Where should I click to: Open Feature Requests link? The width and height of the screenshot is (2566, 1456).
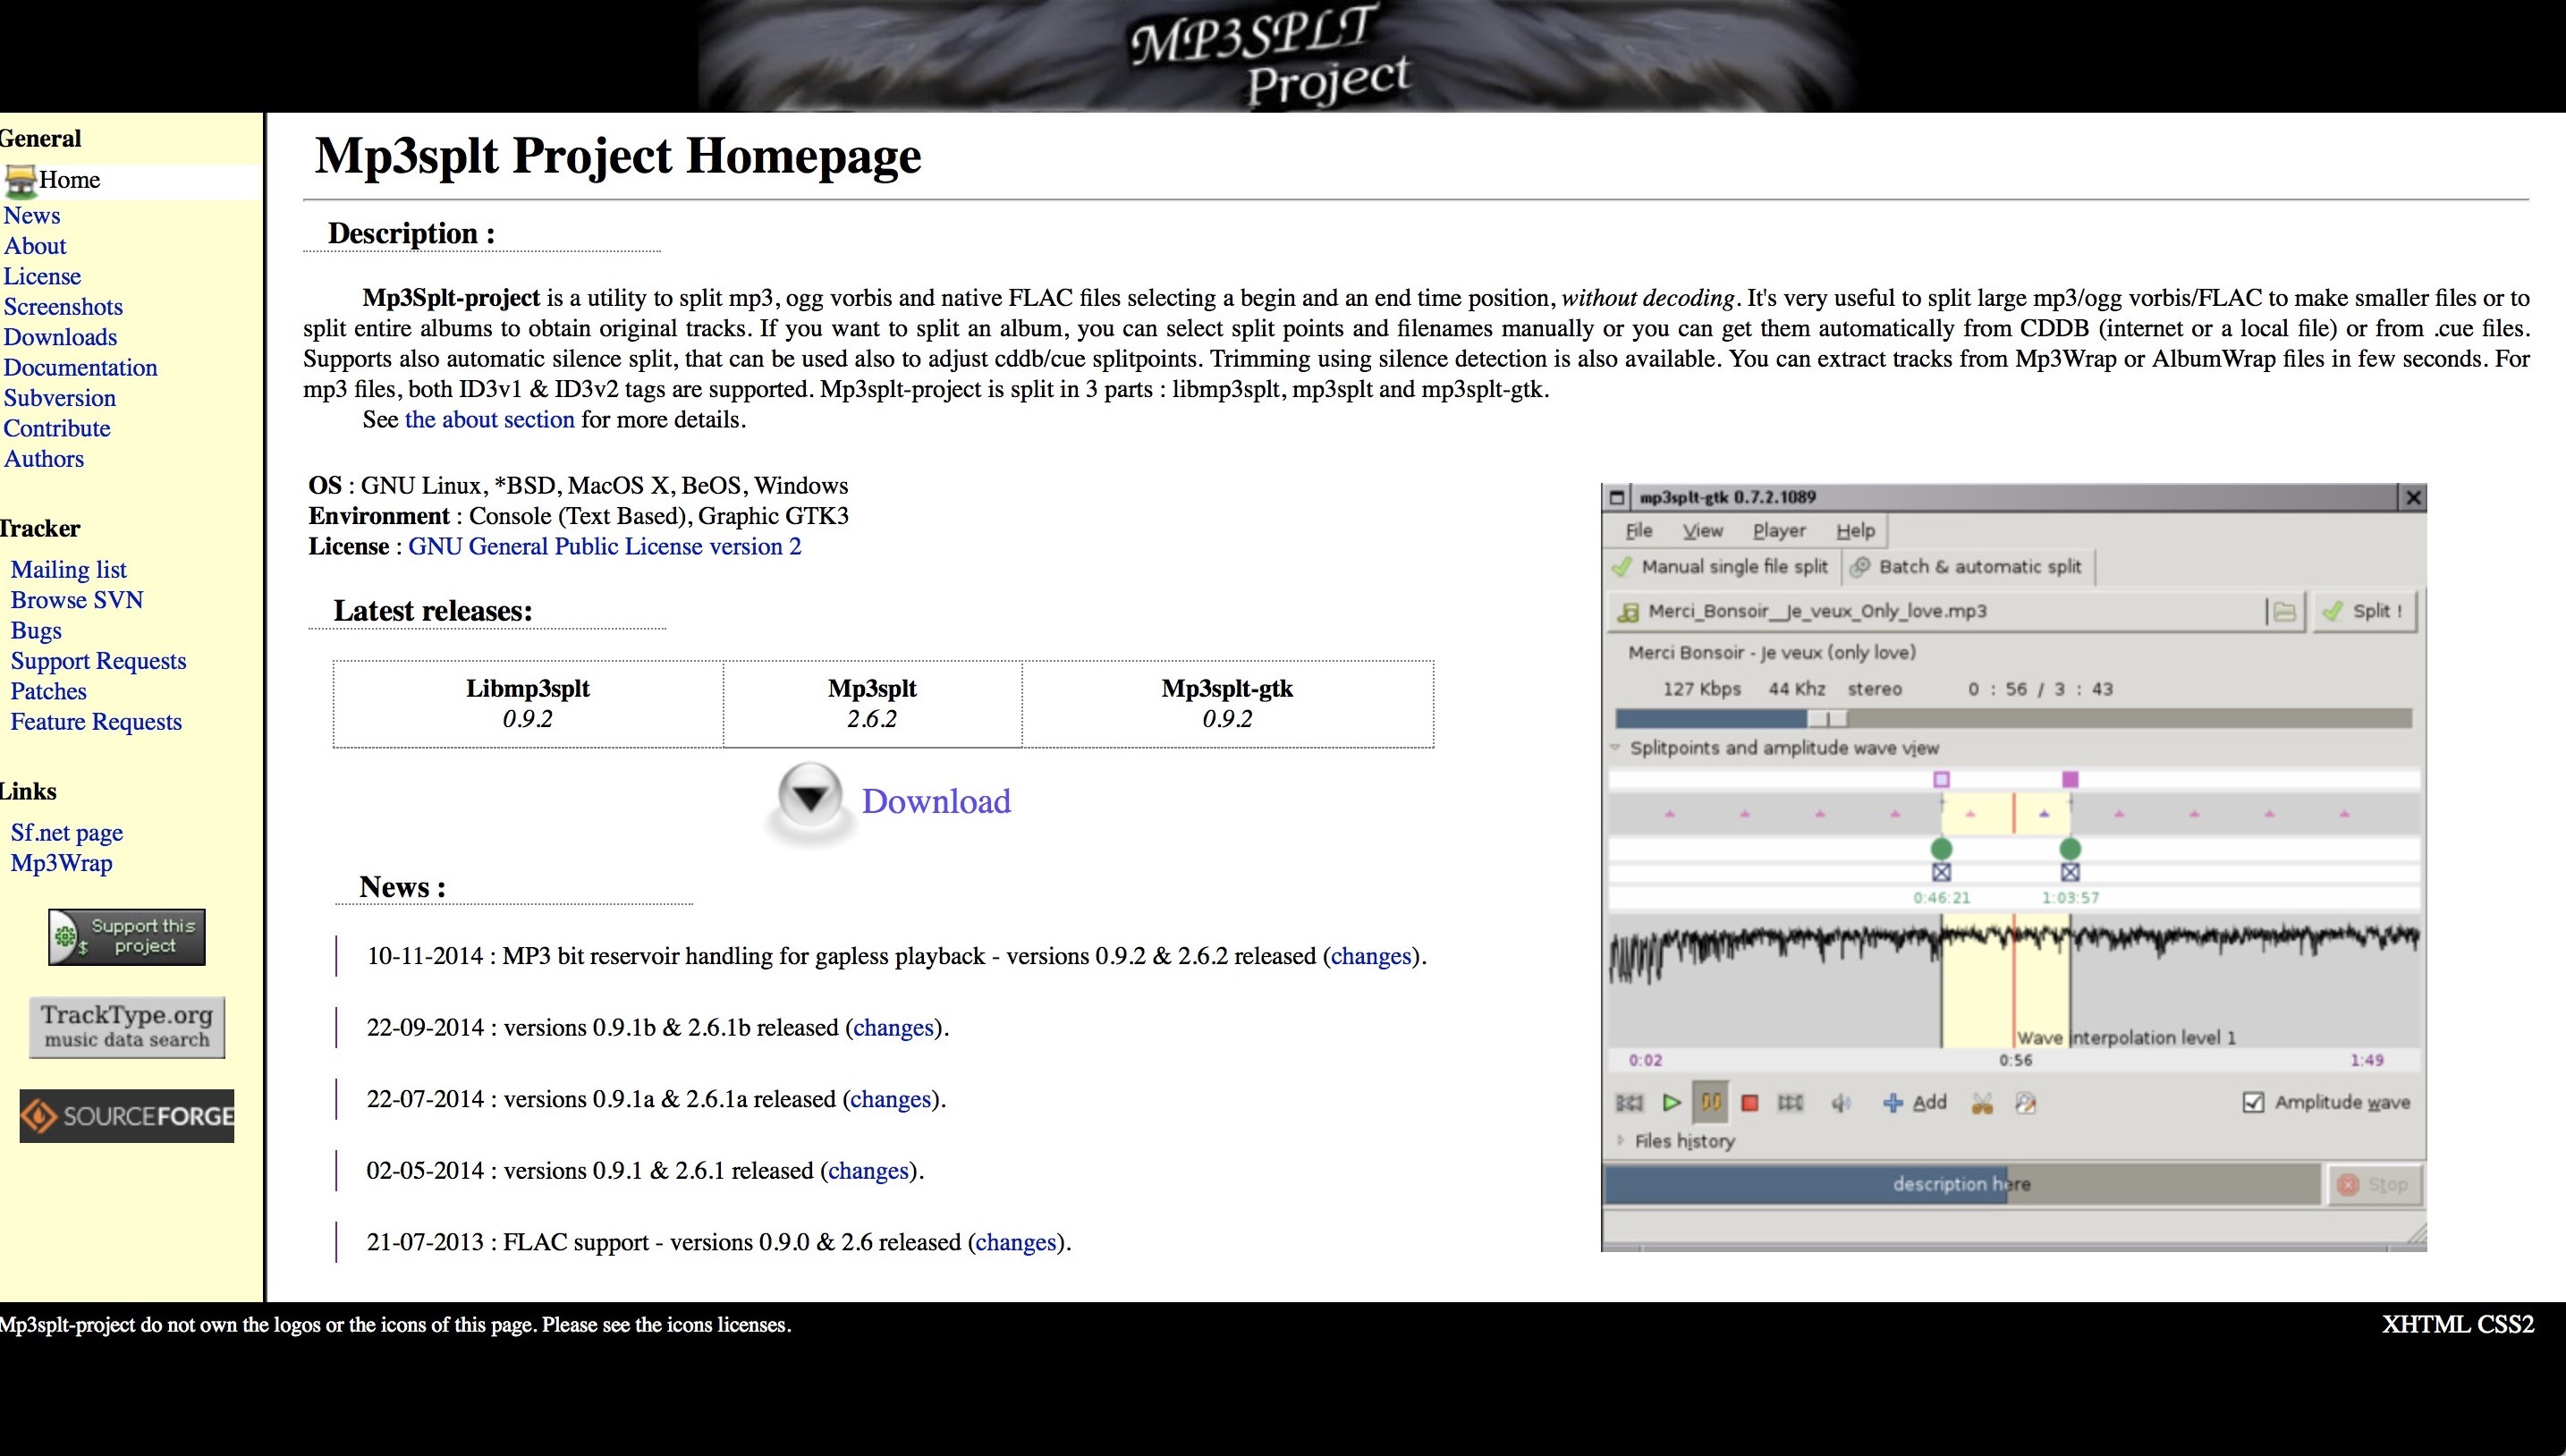tap(96, 722)
